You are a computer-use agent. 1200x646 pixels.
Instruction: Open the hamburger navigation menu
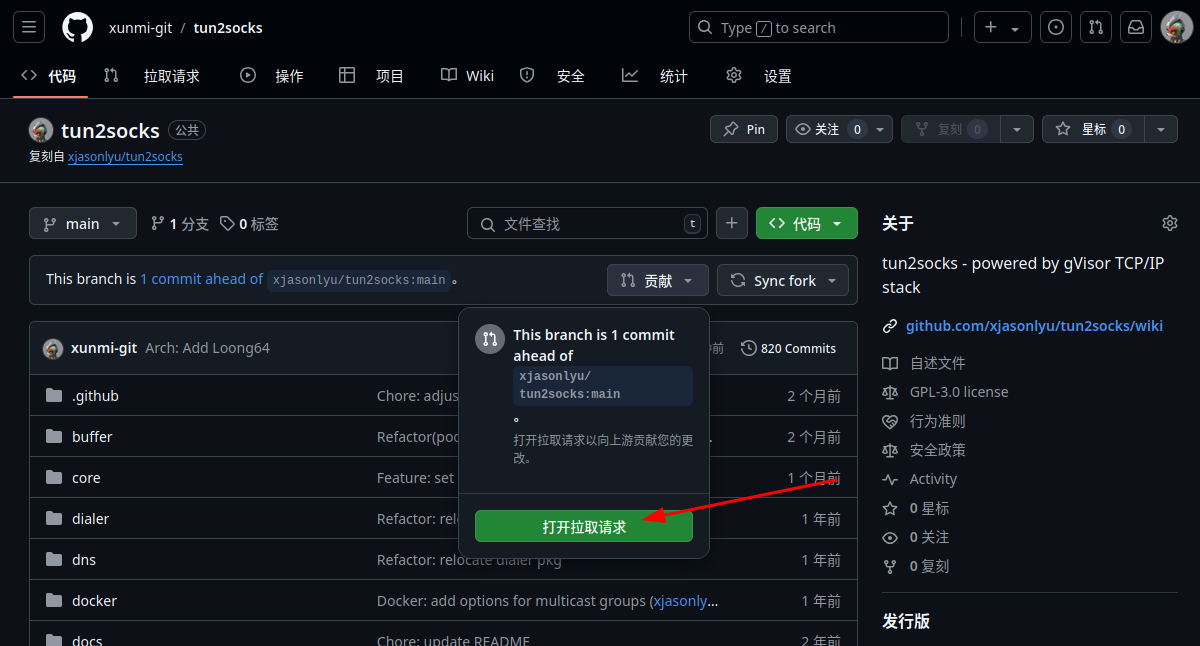coord(28,28)
